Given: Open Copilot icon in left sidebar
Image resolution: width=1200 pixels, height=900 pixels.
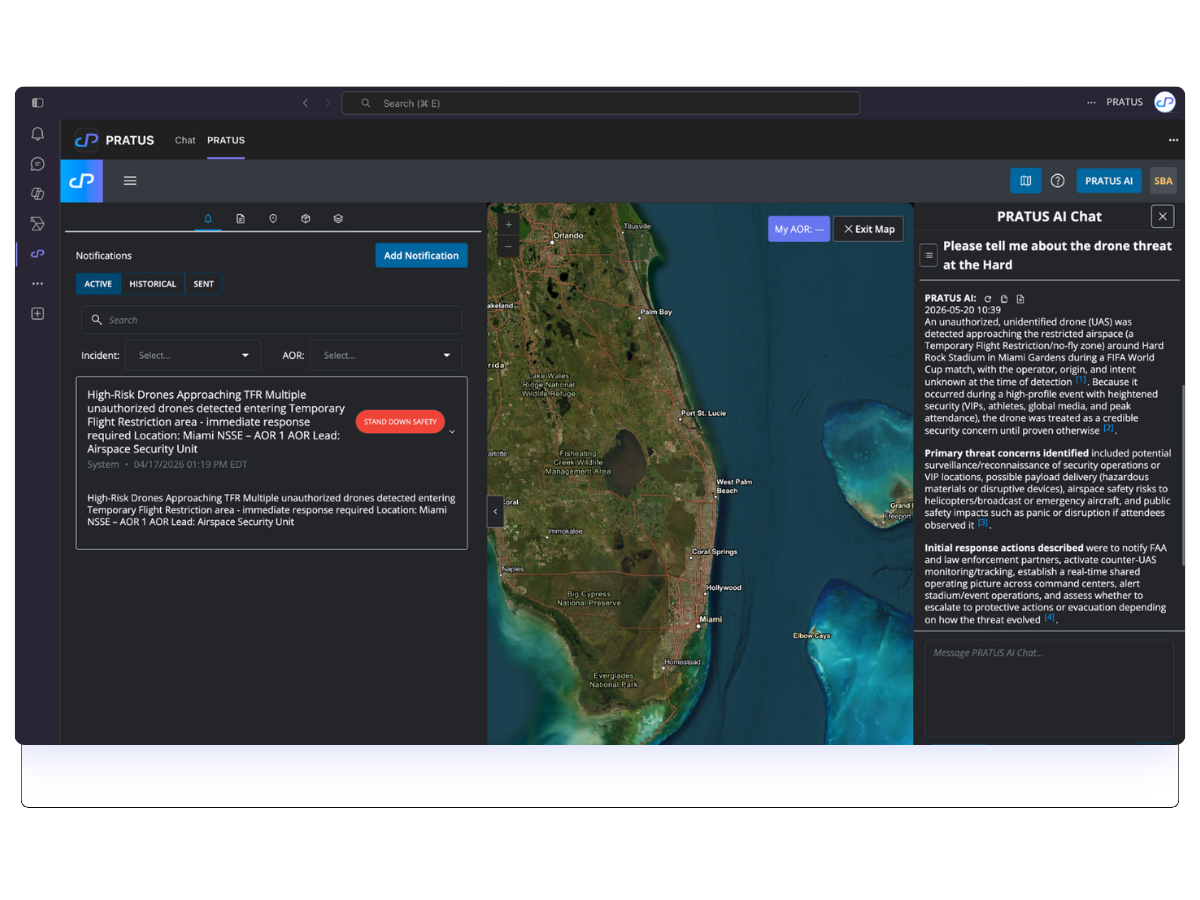Looking at the screenshot, I should pyautogui.click(x=38, y=194).
